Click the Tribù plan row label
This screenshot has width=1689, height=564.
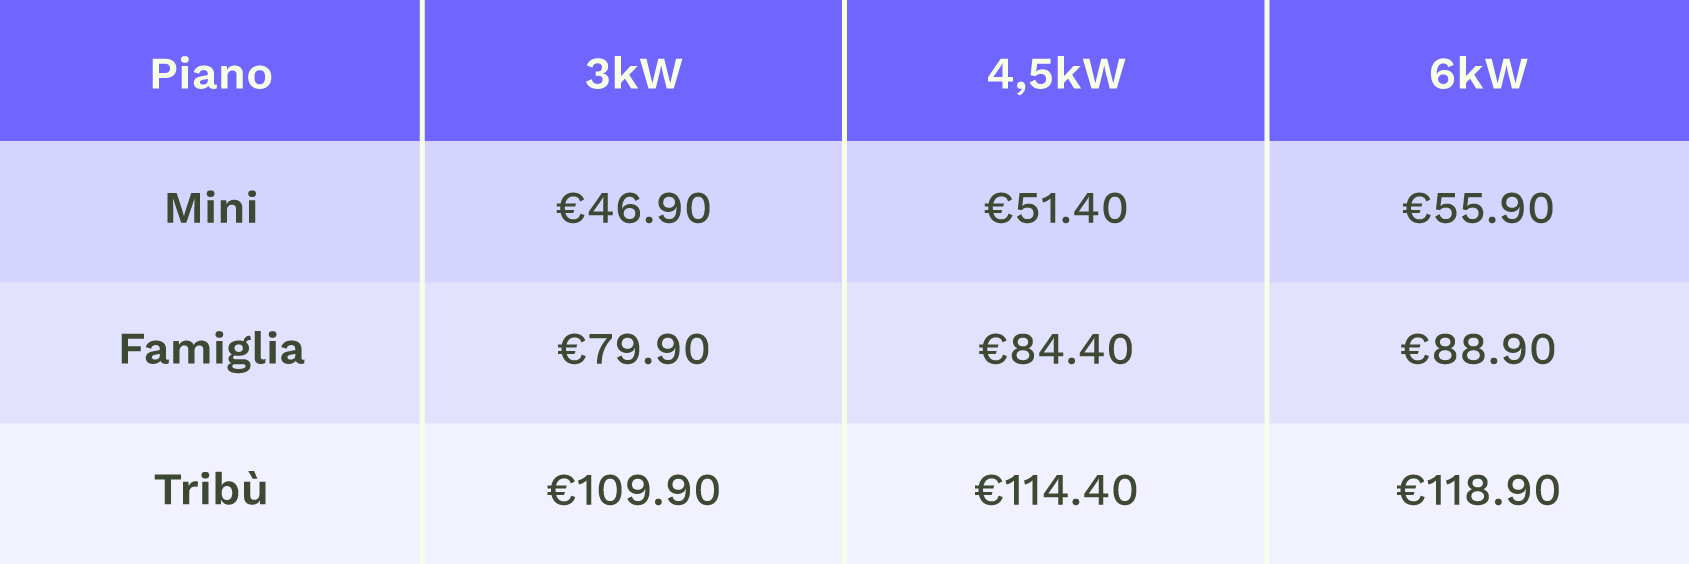(x=211, y=490)
